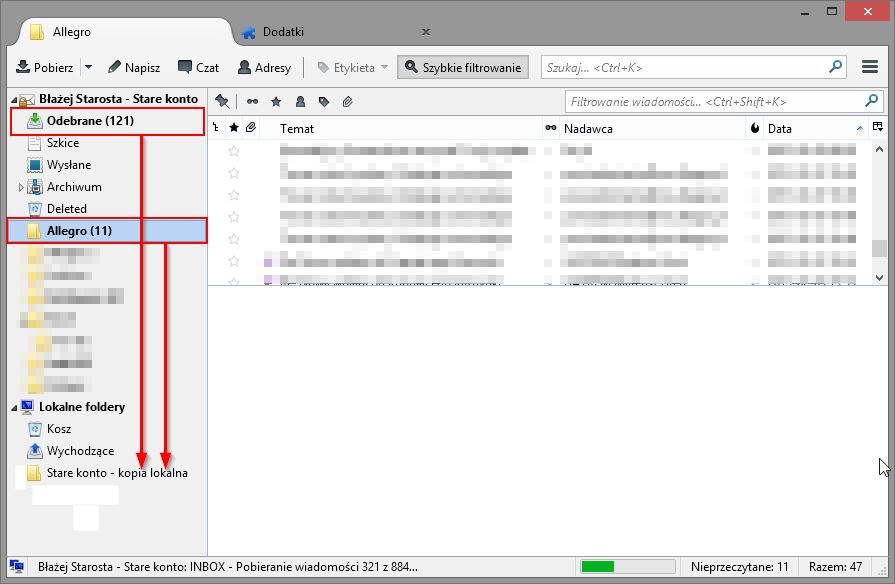Close the Dodatki tab
This screenshot has height=584, width=895.
point(426,32)
